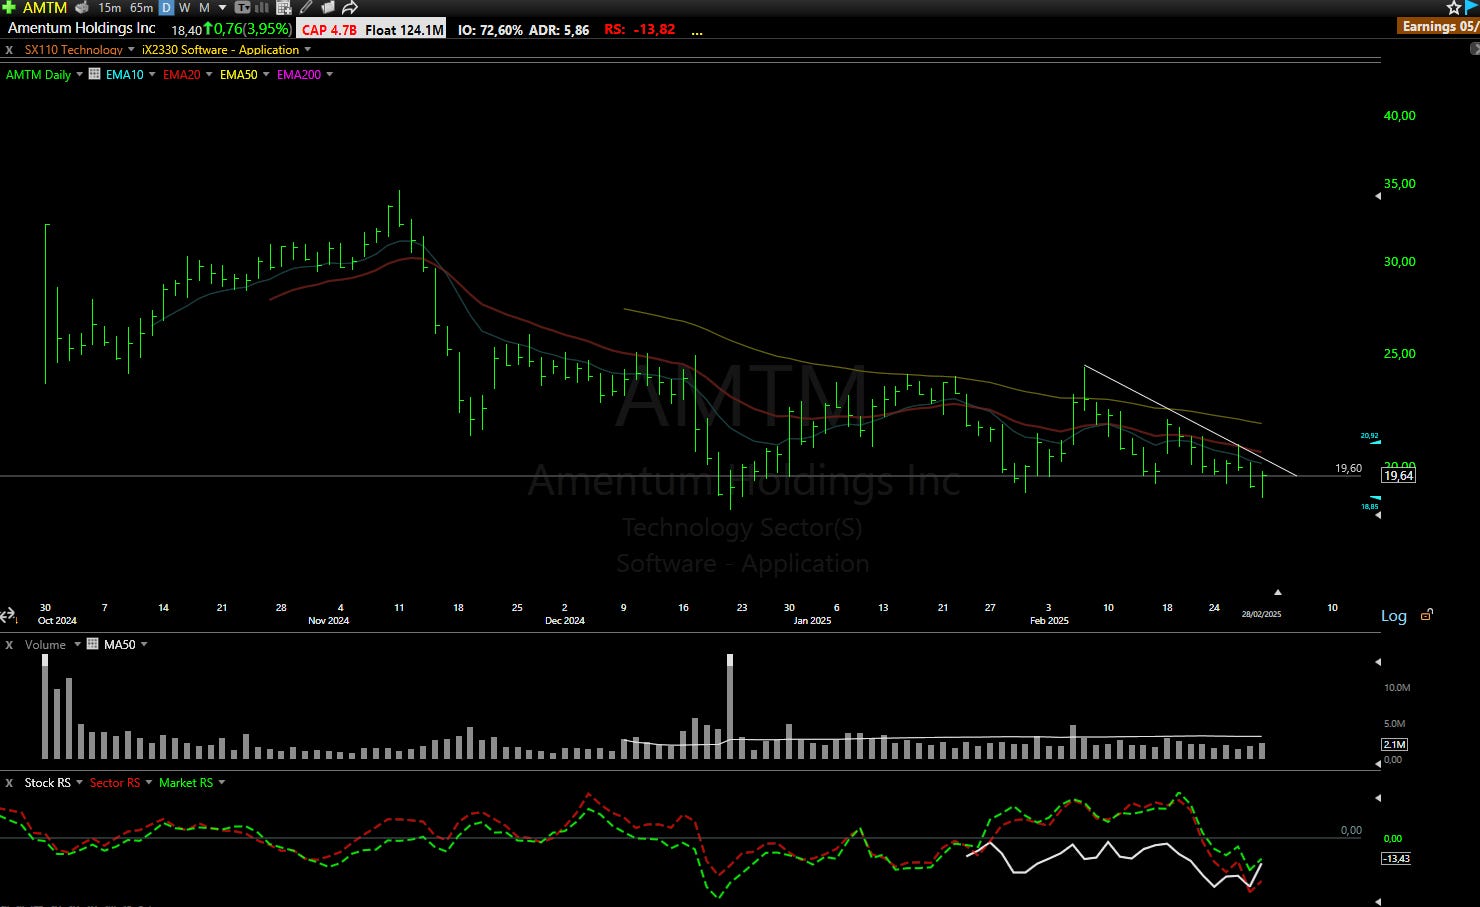Click the Float 124.1M value
This screenshot has width=1480, height=907.
click(404, 30)
